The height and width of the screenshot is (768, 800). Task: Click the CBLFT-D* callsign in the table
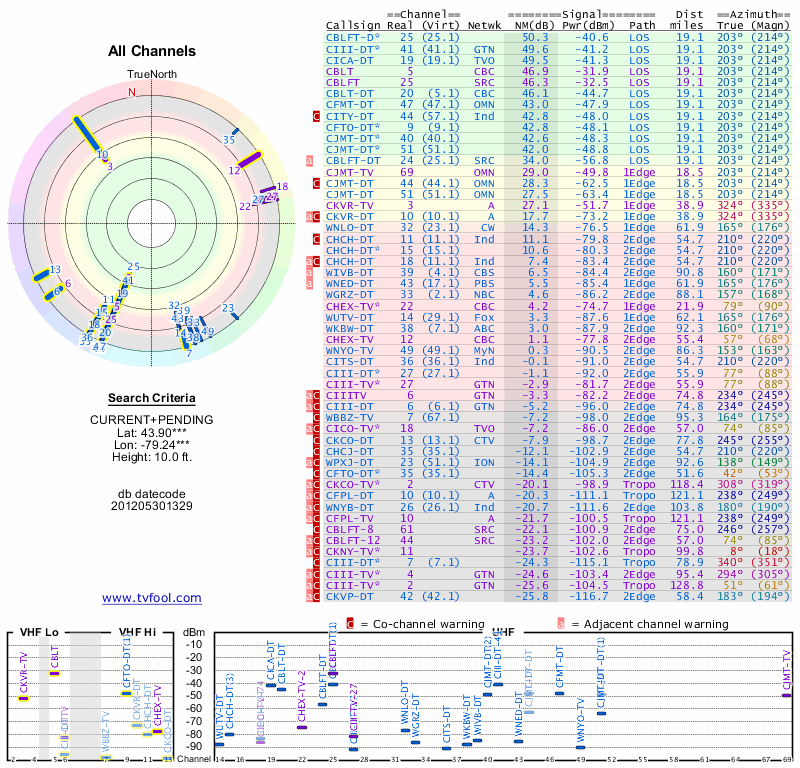click(352, 36)
